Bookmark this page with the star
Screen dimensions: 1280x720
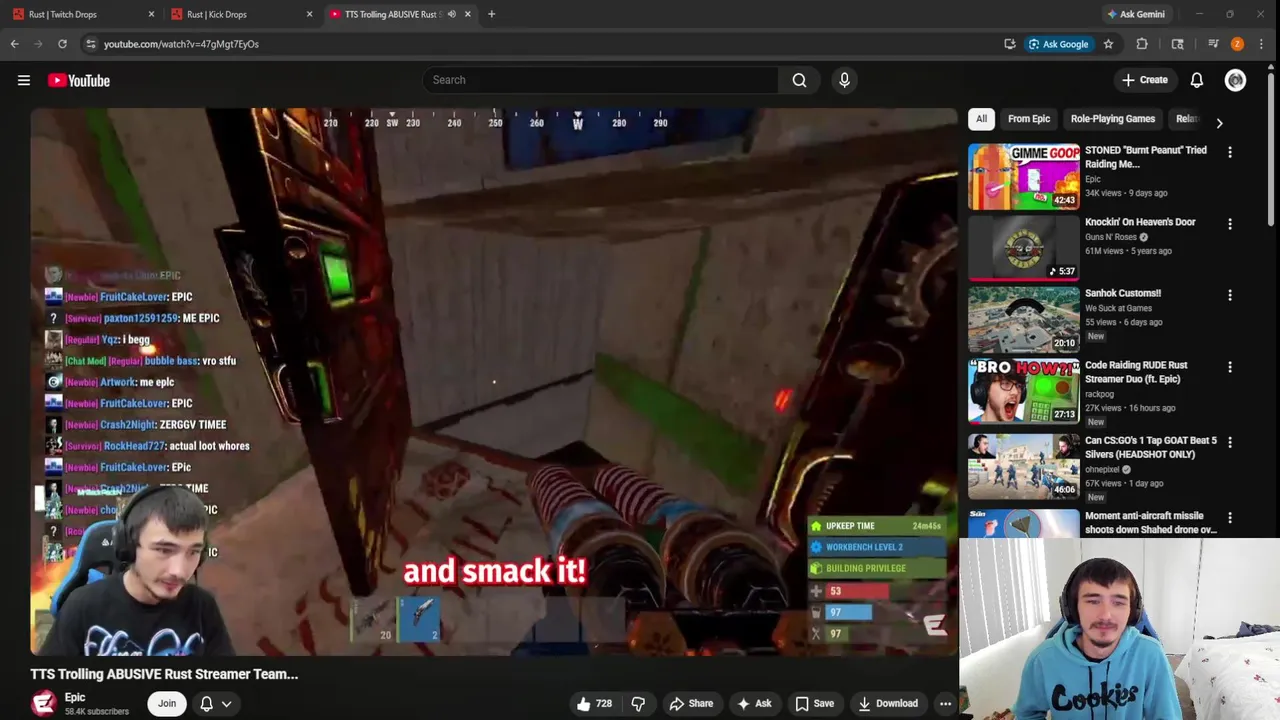click(1108, 44)
